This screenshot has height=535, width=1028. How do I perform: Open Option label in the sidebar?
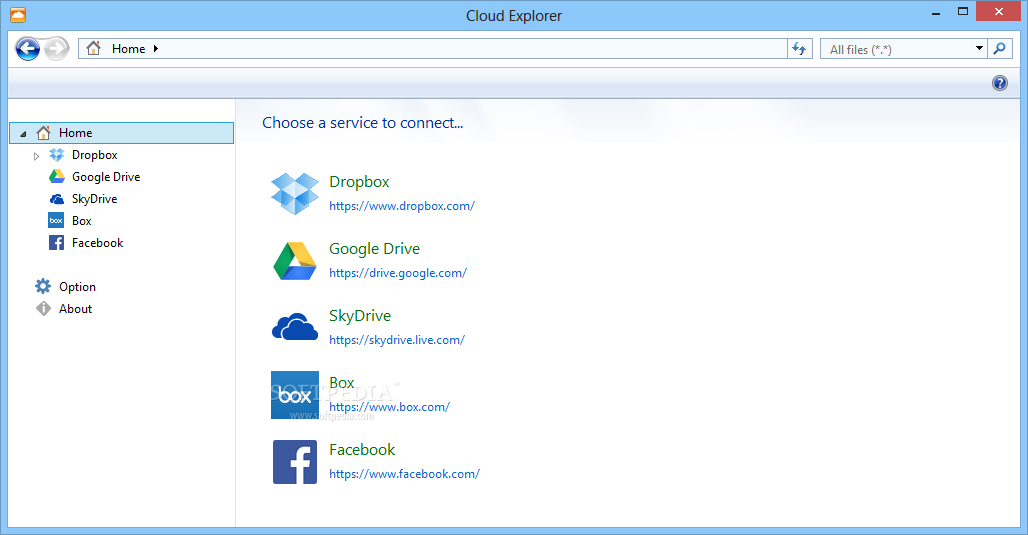coord(77,287)
